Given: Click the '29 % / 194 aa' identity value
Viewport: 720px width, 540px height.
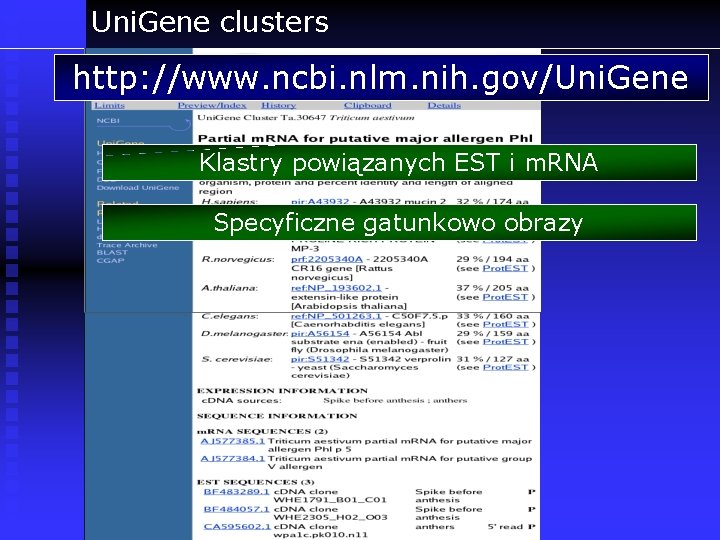Looking at the screenshot, I should pos(492,259).
